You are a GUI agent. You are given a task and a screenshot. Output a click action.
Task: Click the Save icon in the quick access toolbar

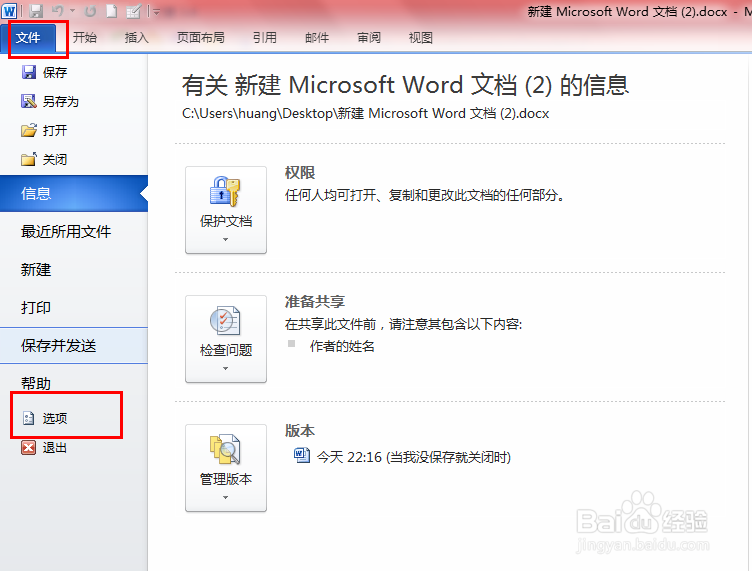pos(36,11)
